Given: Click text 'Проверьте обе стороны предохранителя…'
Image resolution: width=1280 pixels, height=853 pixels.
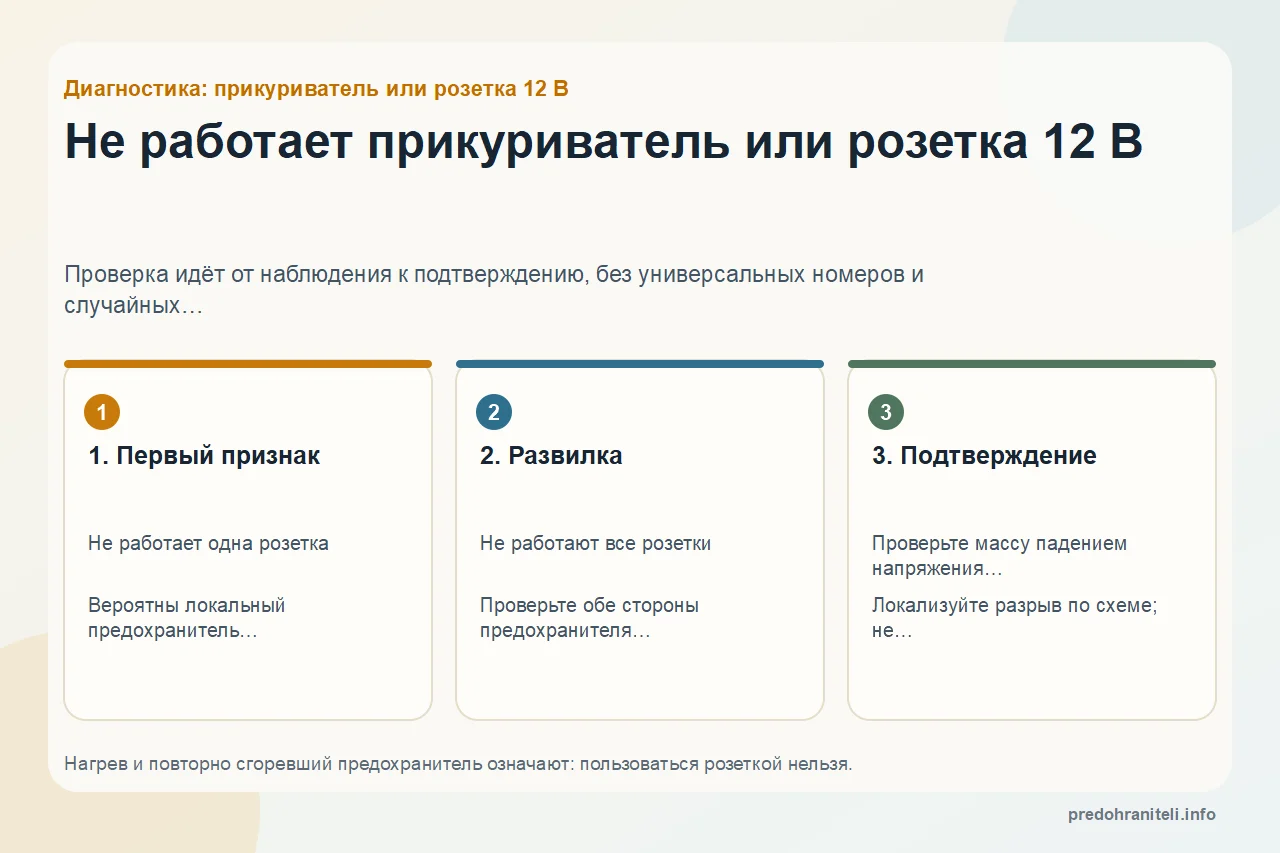Looking at the screenshot, I should [x=589, y=618].
